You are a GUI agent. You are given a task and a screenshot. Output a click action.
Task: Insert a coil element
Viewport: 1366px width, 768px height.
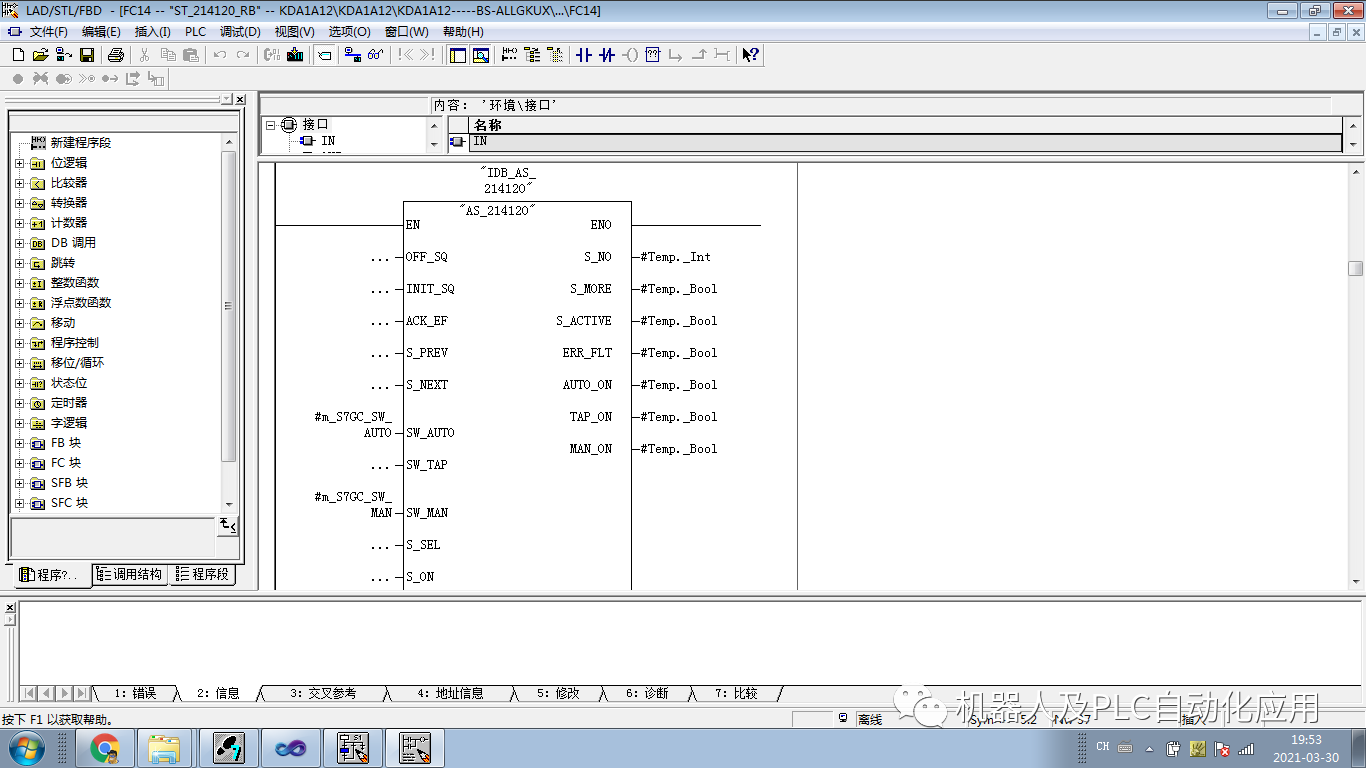[x=630, y=55]
